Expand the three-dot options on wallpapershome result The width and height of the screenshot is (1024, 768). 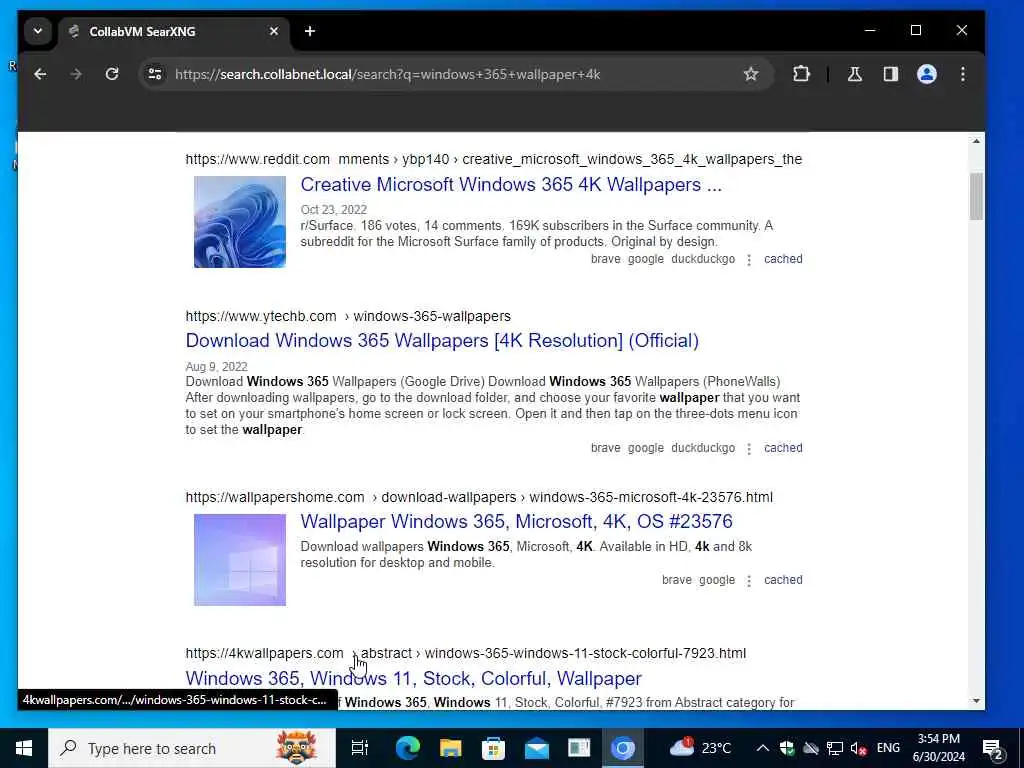coord(749,581)
